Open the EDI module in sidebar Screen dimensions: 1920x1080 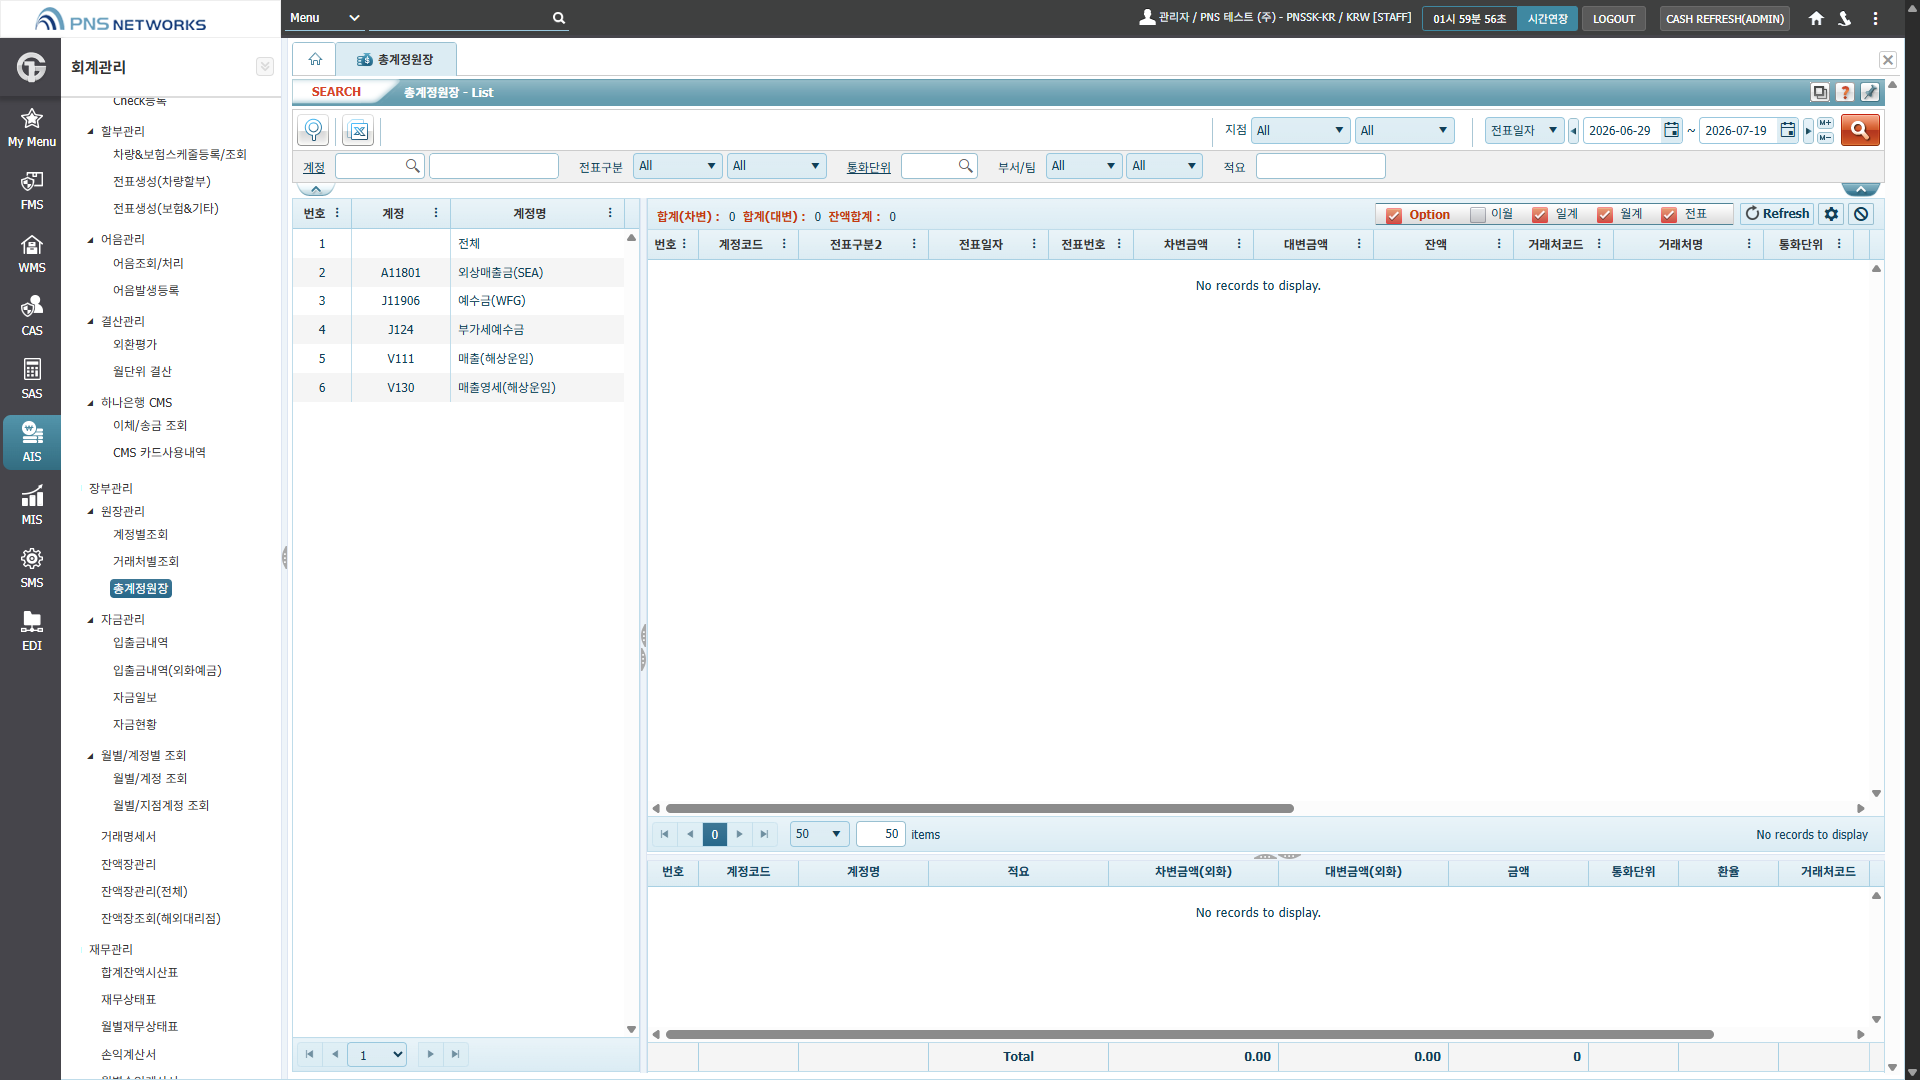click(x=31, y=631)
